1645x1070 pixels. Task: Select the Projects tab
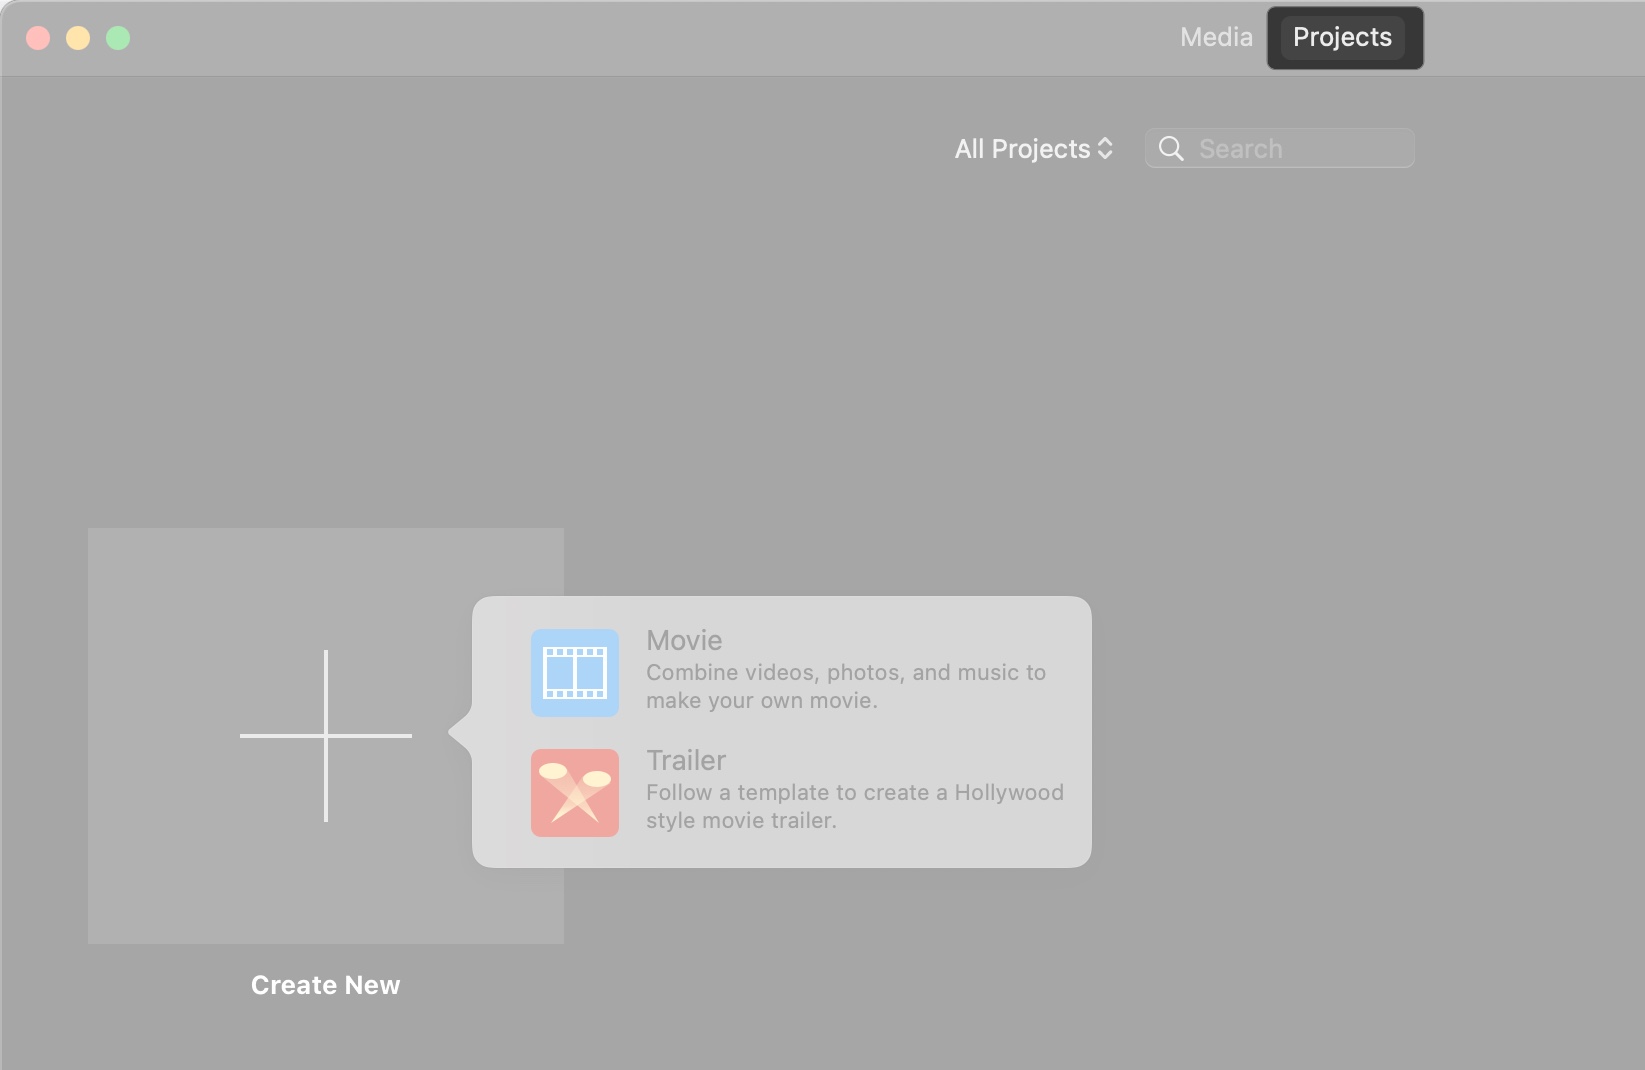pos(1342,37)
